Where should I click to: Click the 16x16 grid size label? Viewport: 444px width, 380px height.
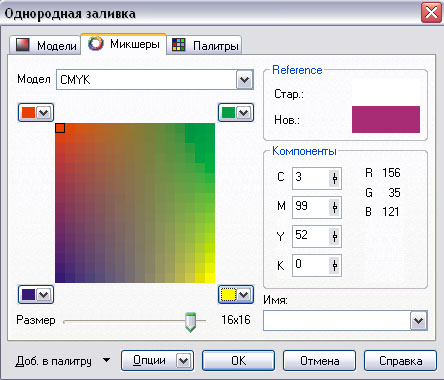pyautogui.click(x=236, y=320)
